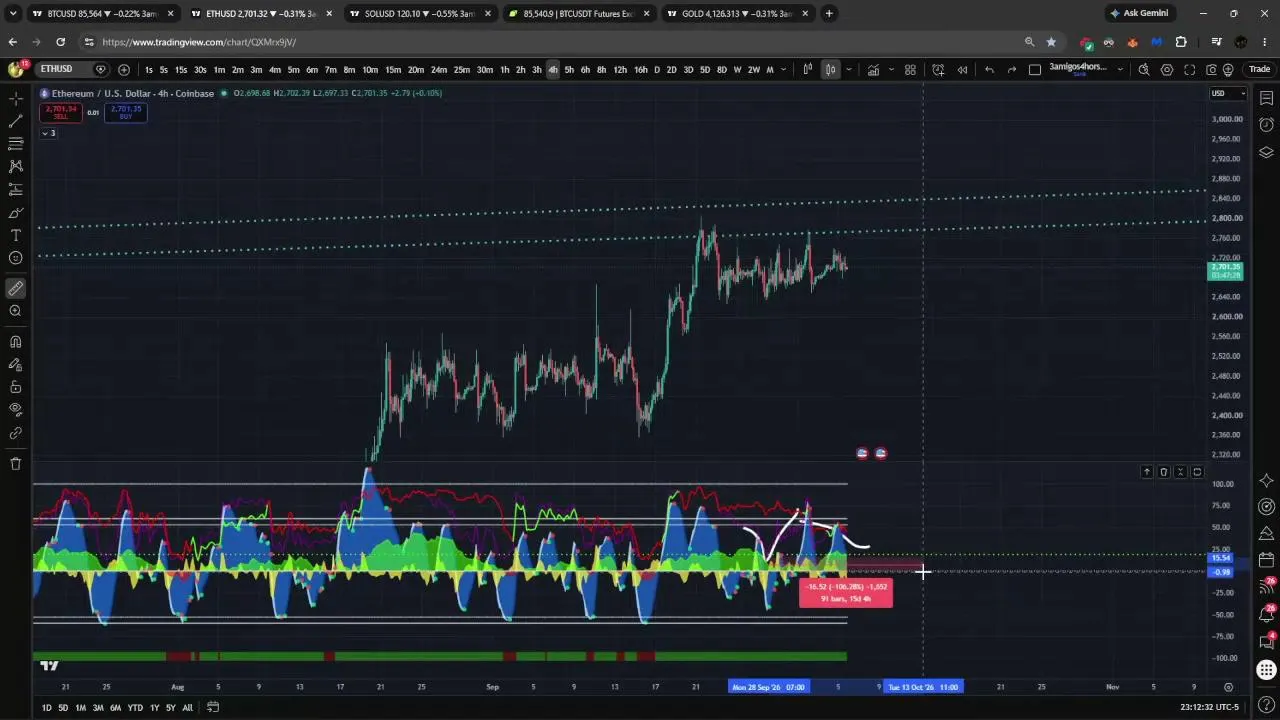Select the crosshair cursor tool
The height and width of the screenshot is (720, 1280).
(15, 98)
